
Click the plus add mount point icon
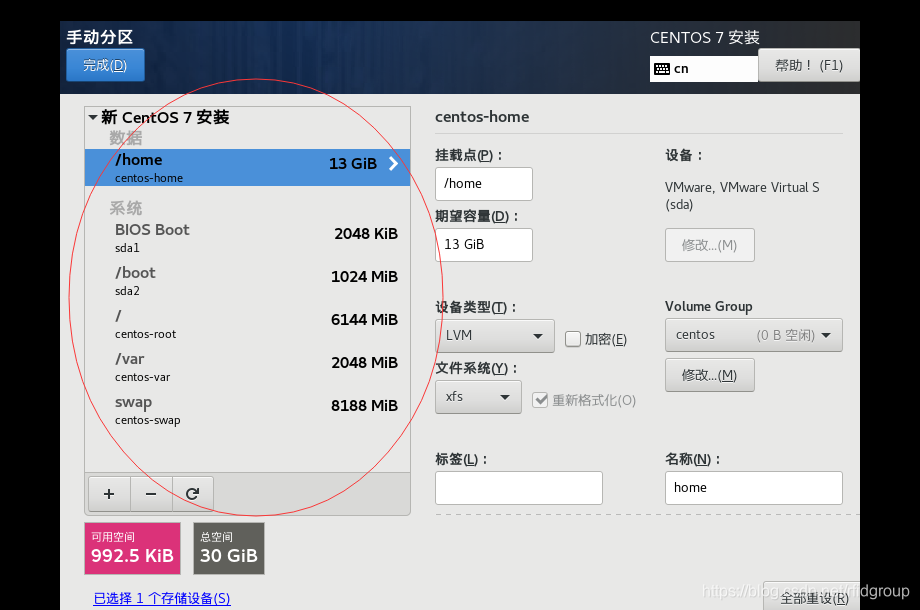point(109,494)
